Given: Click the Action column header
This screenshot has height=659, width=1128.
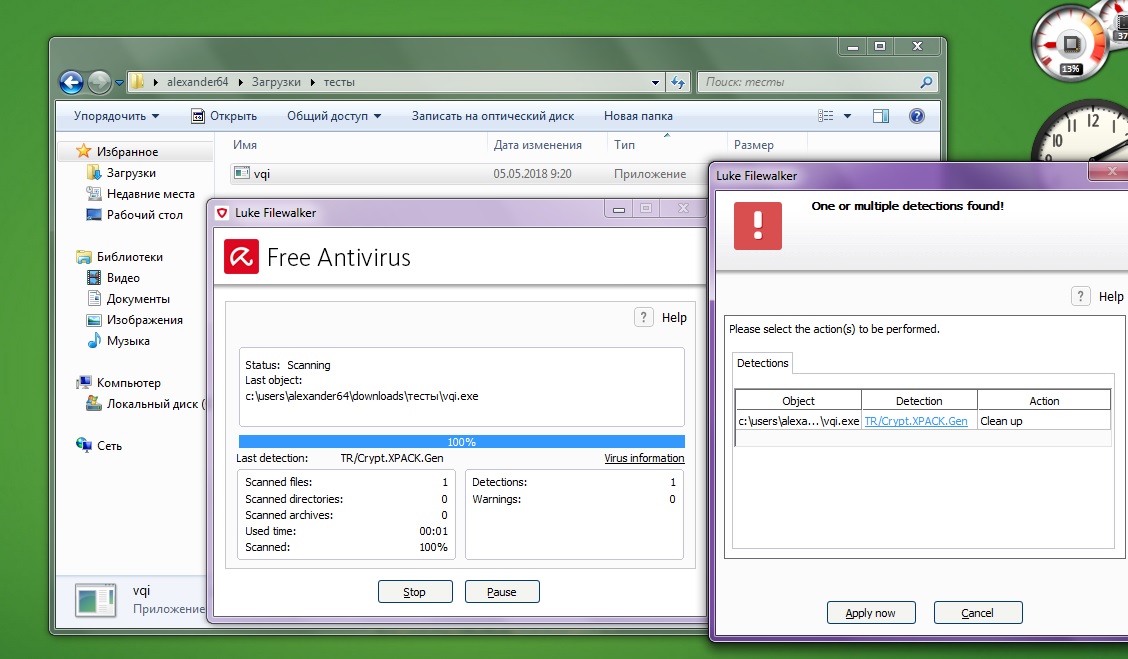Looking at the screenshot, I should tap(1044, 401).
